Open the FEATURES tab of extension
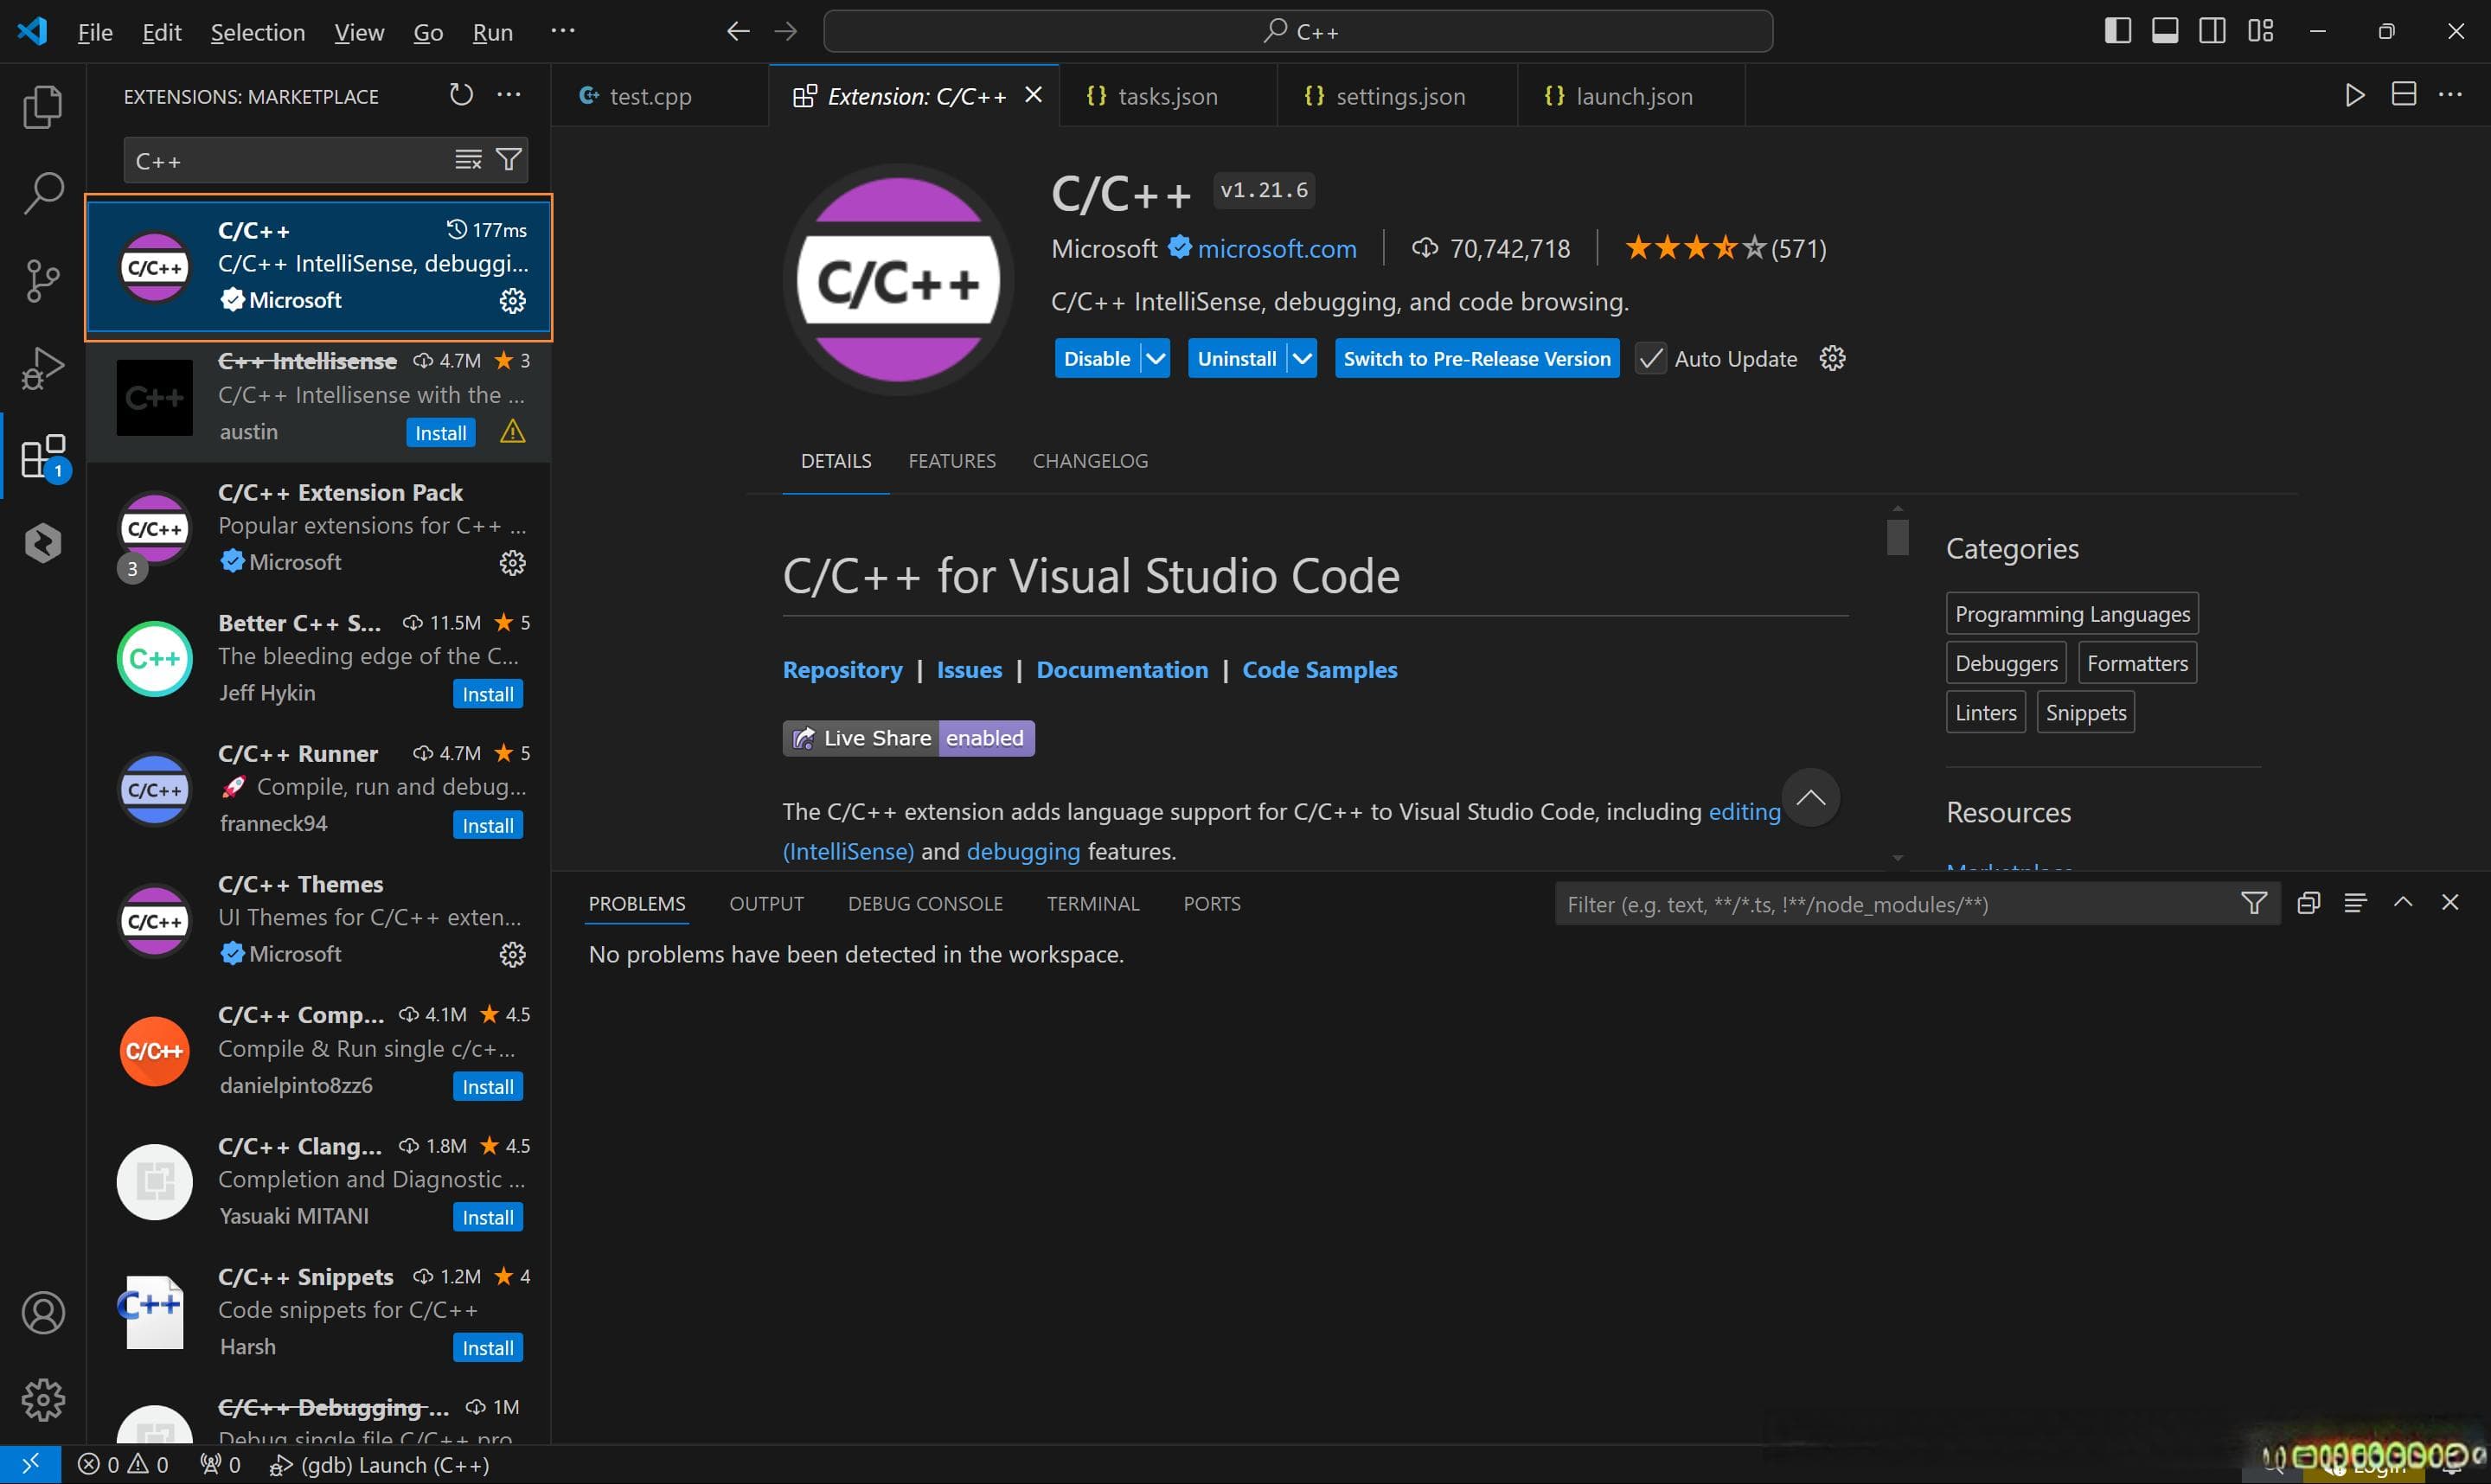Image resolution: width=2491 pixels, height=1484 pixels. (x=952, y=461)
